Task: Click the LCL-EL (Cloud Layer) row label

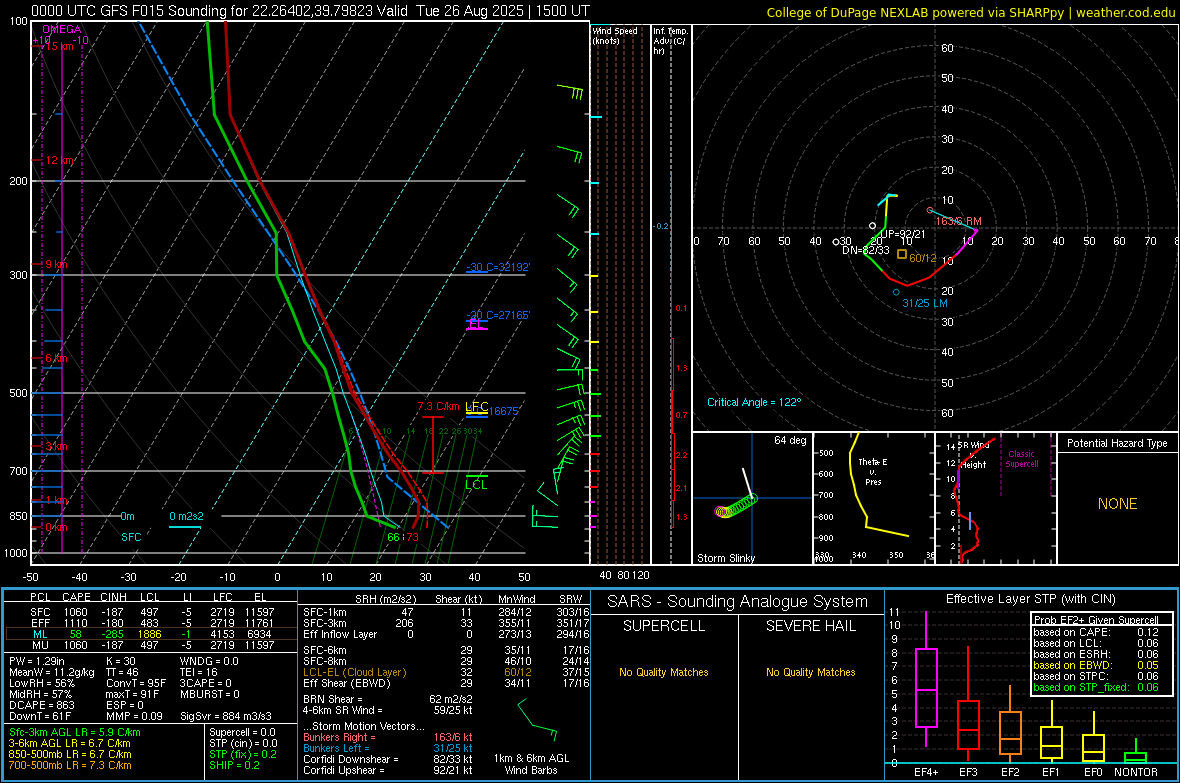Action: [354, 672]
